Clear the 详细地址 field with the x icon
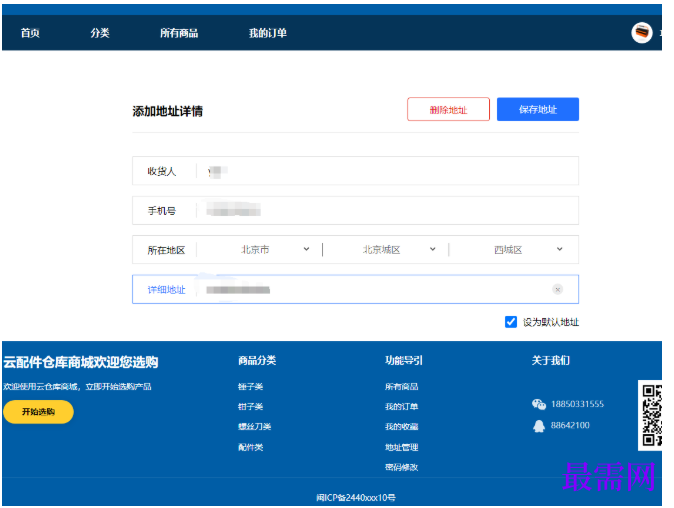This screenshot has height=508, width=674. coord(558,289)
